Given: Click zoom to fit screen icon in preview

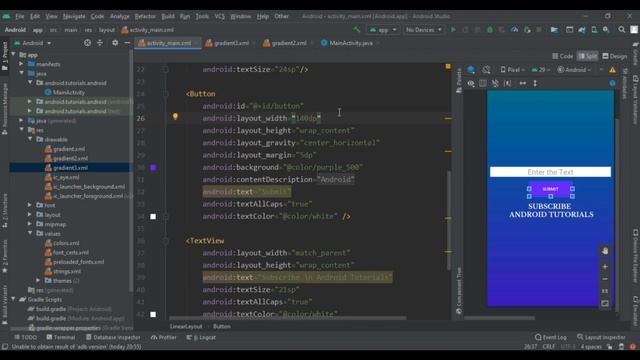Looking at the screenshot, I should [x=605, y=304].
